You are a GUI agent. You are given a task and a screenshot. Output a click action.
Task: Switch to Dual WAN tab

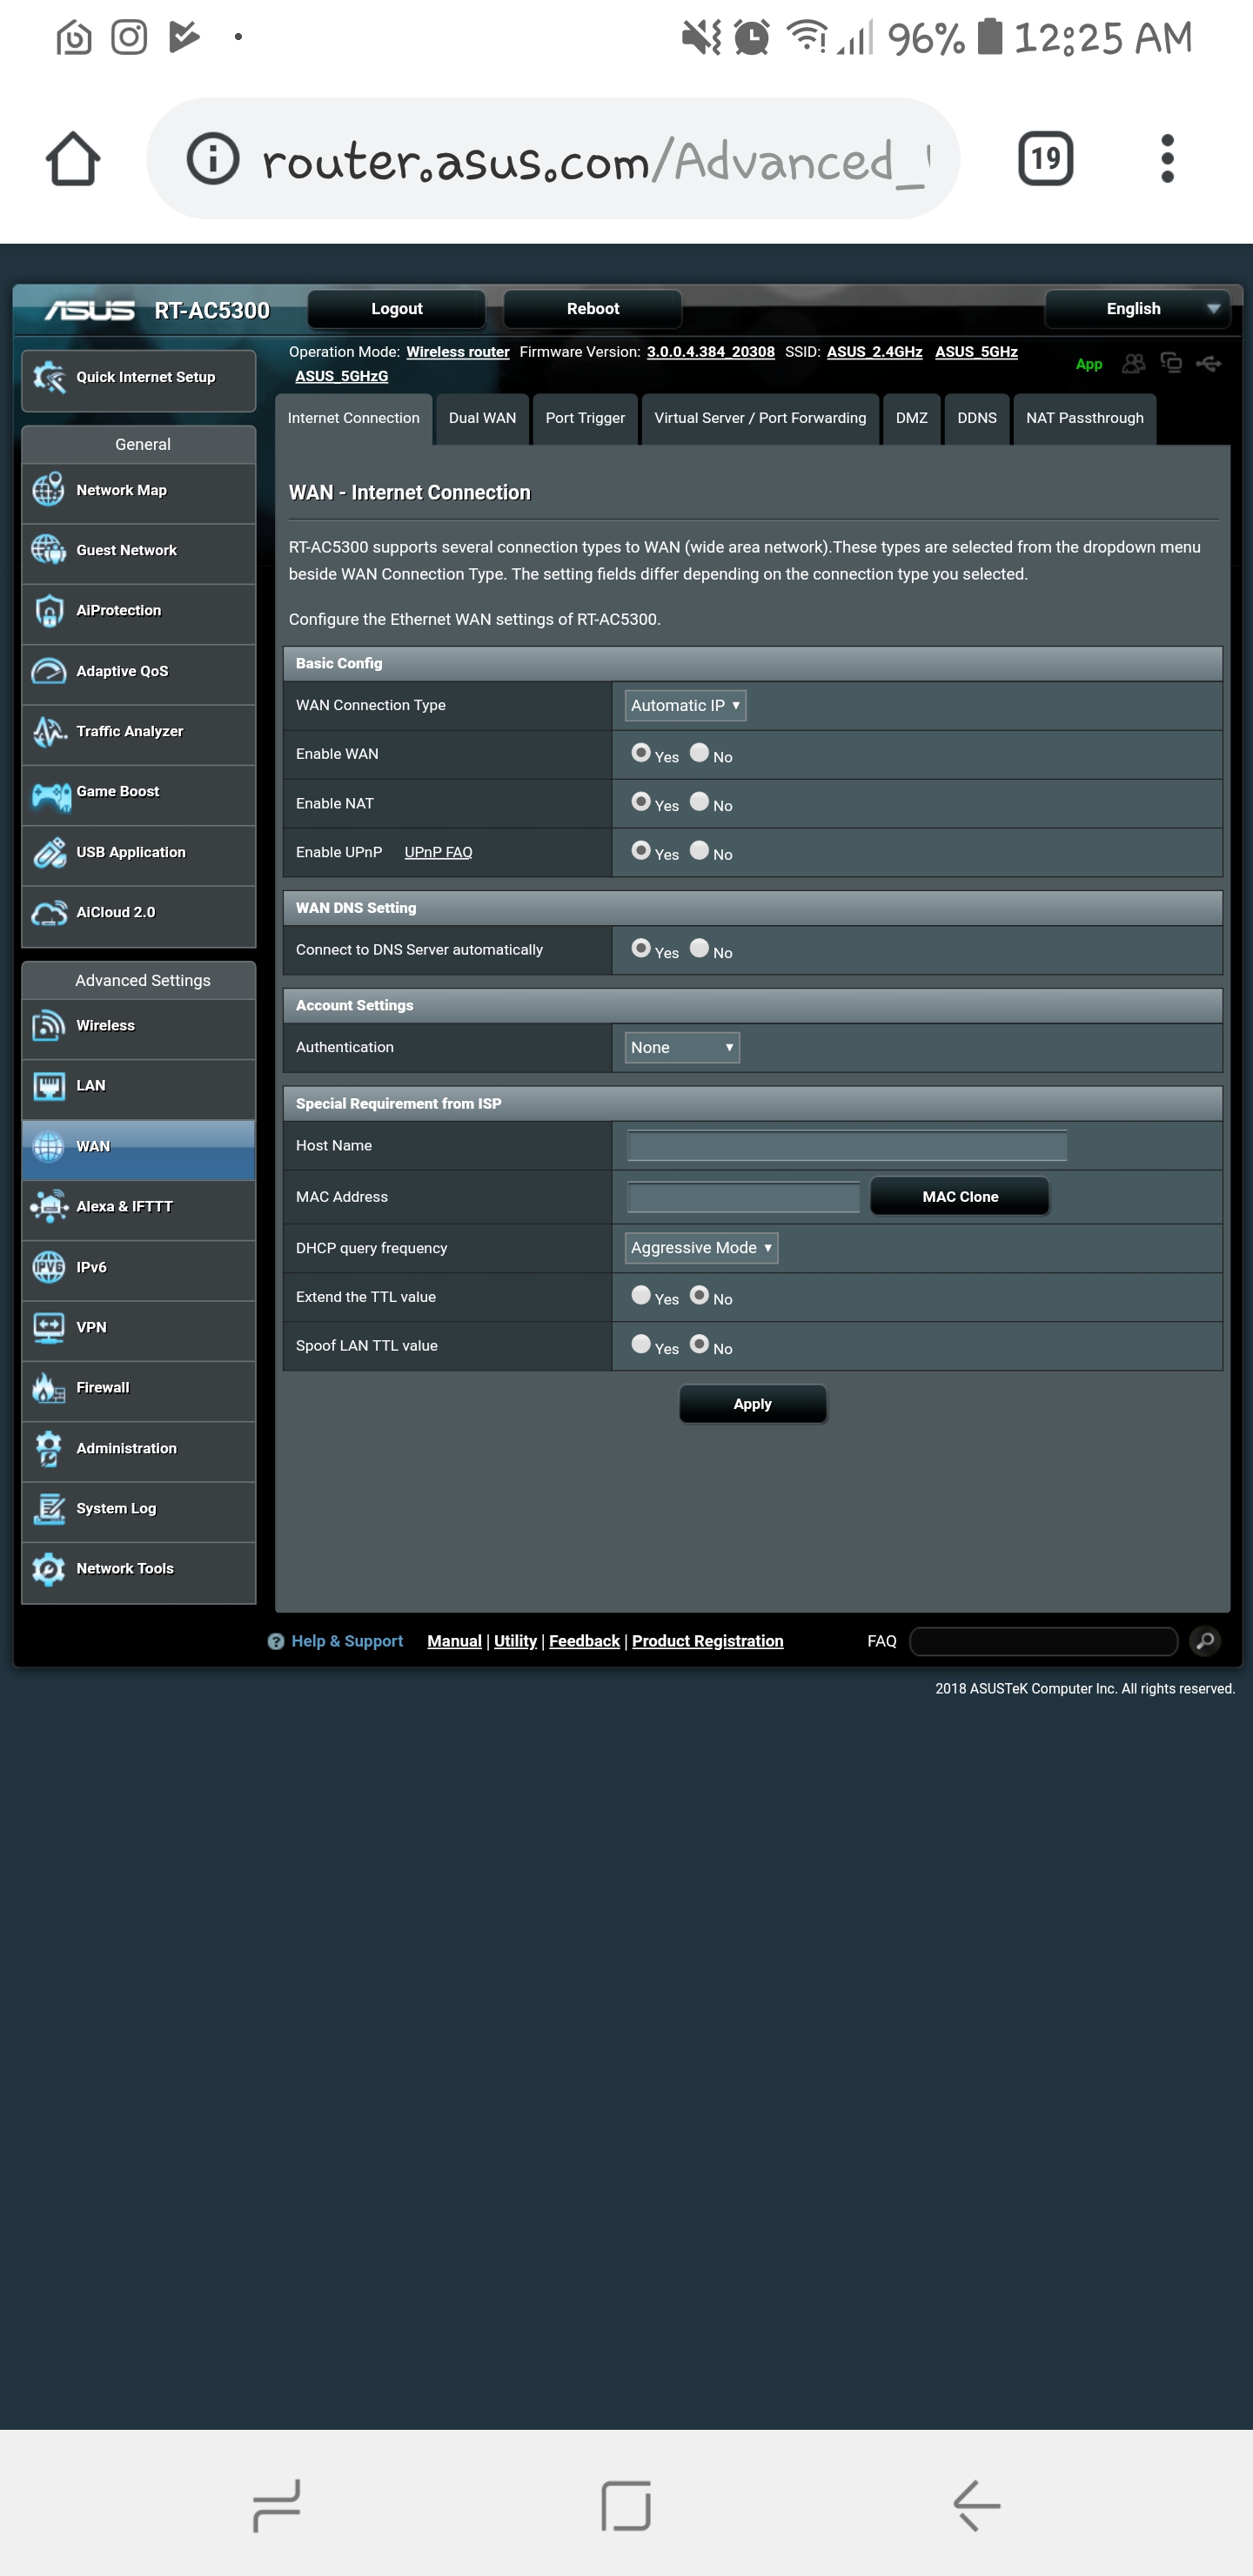click(482, 418)
